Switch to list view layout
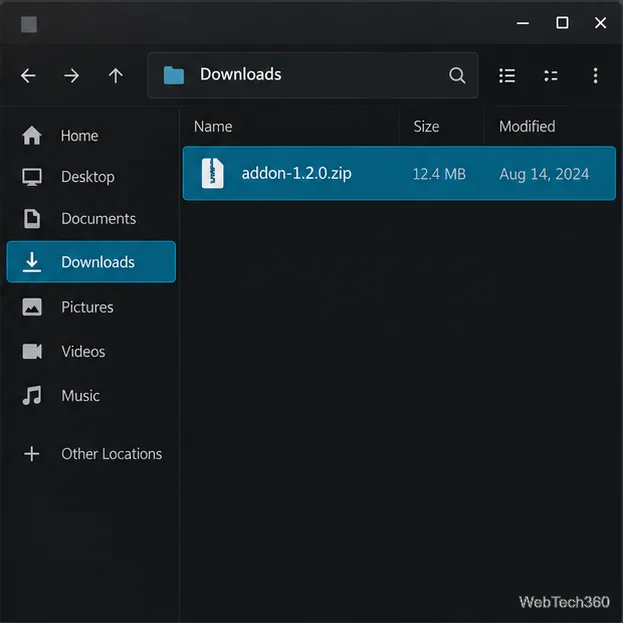Image resolution: width=623 pixels, height=623 pixels. pyautogui.click(x=507, y=75)
